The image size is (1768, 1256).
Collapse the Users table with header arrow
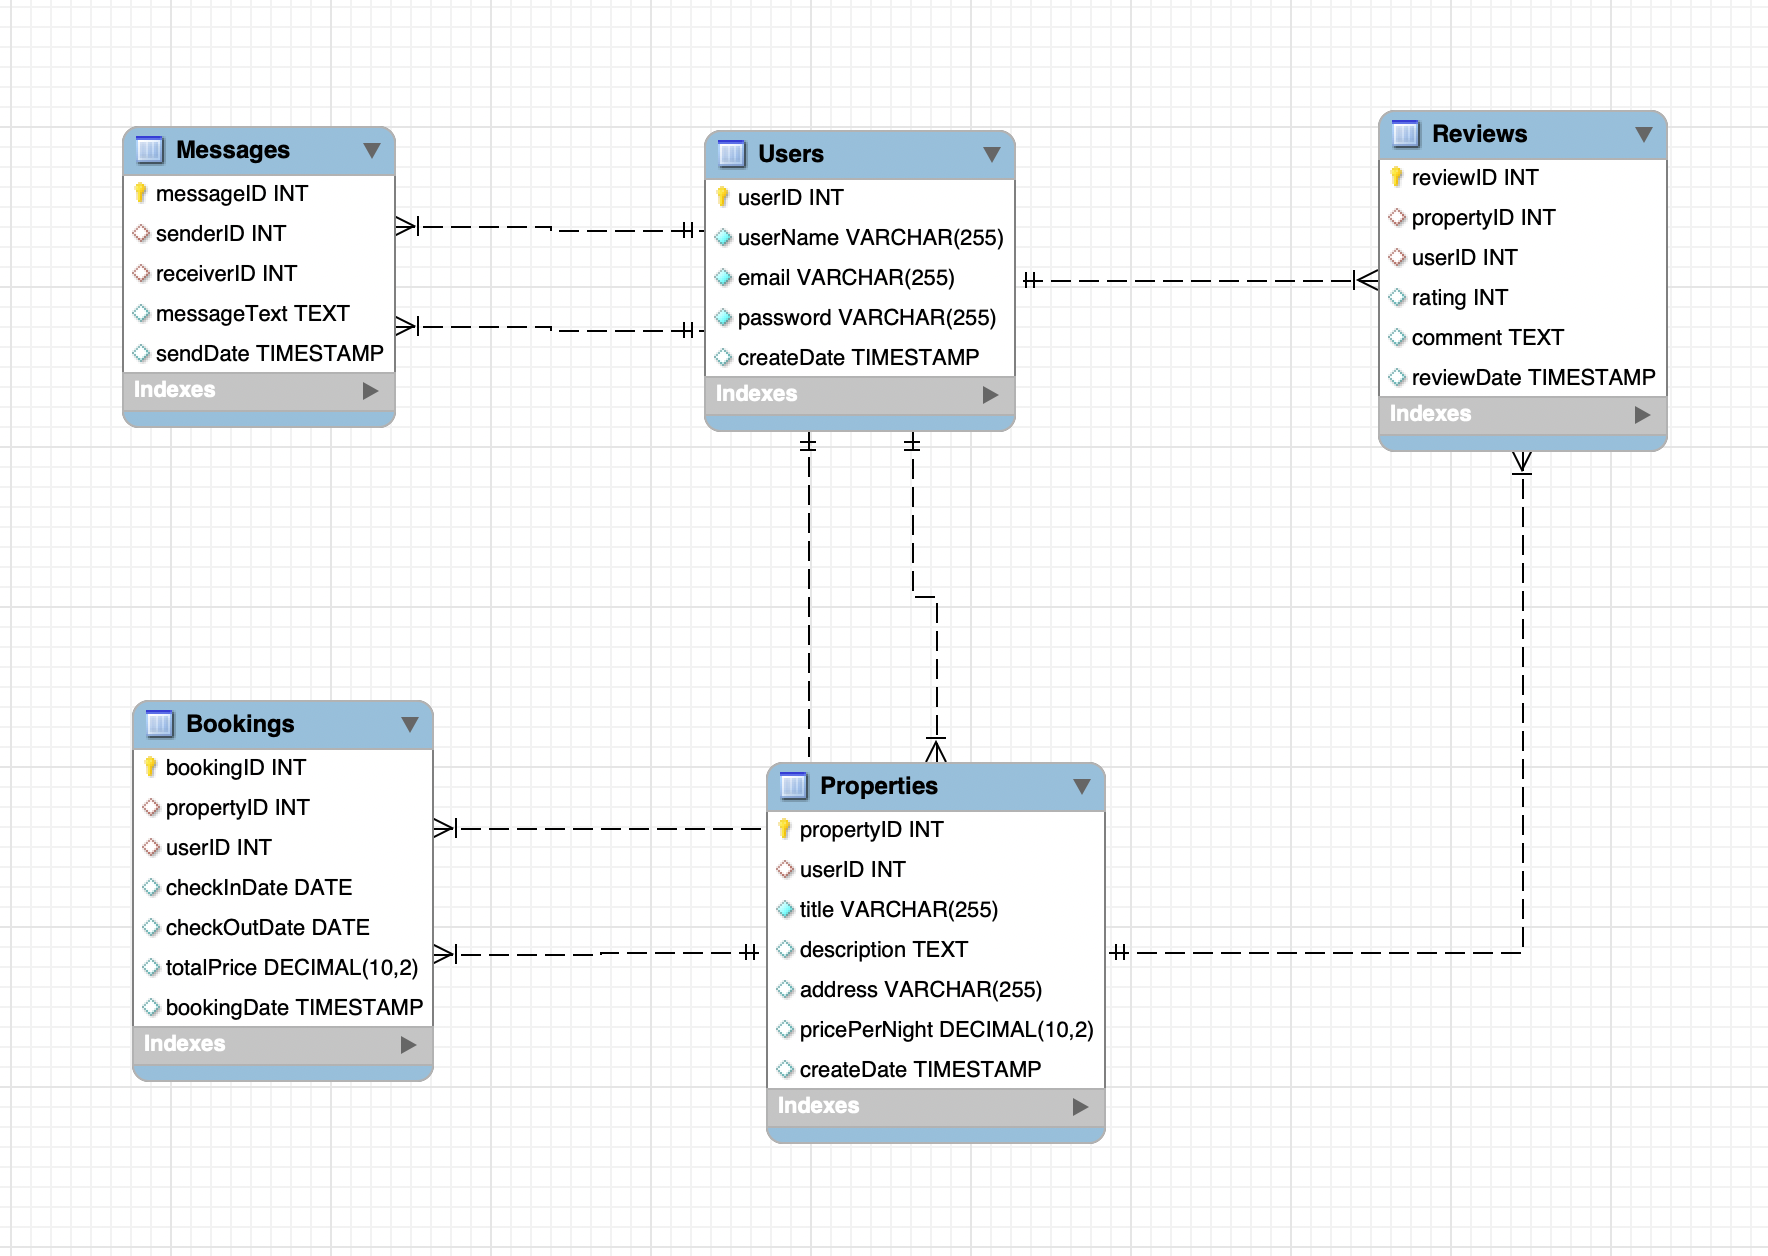[x=992, y=155]
